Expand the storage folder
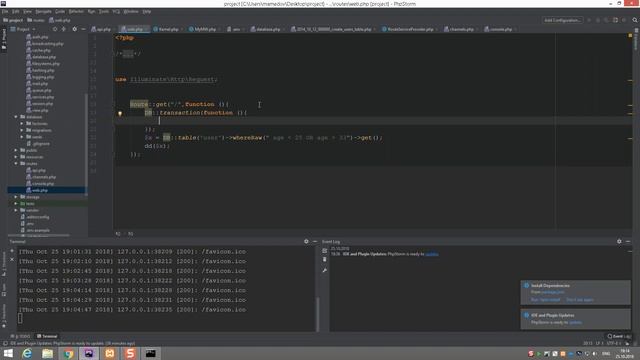The image size is (640, 360). tap(16, 197)
